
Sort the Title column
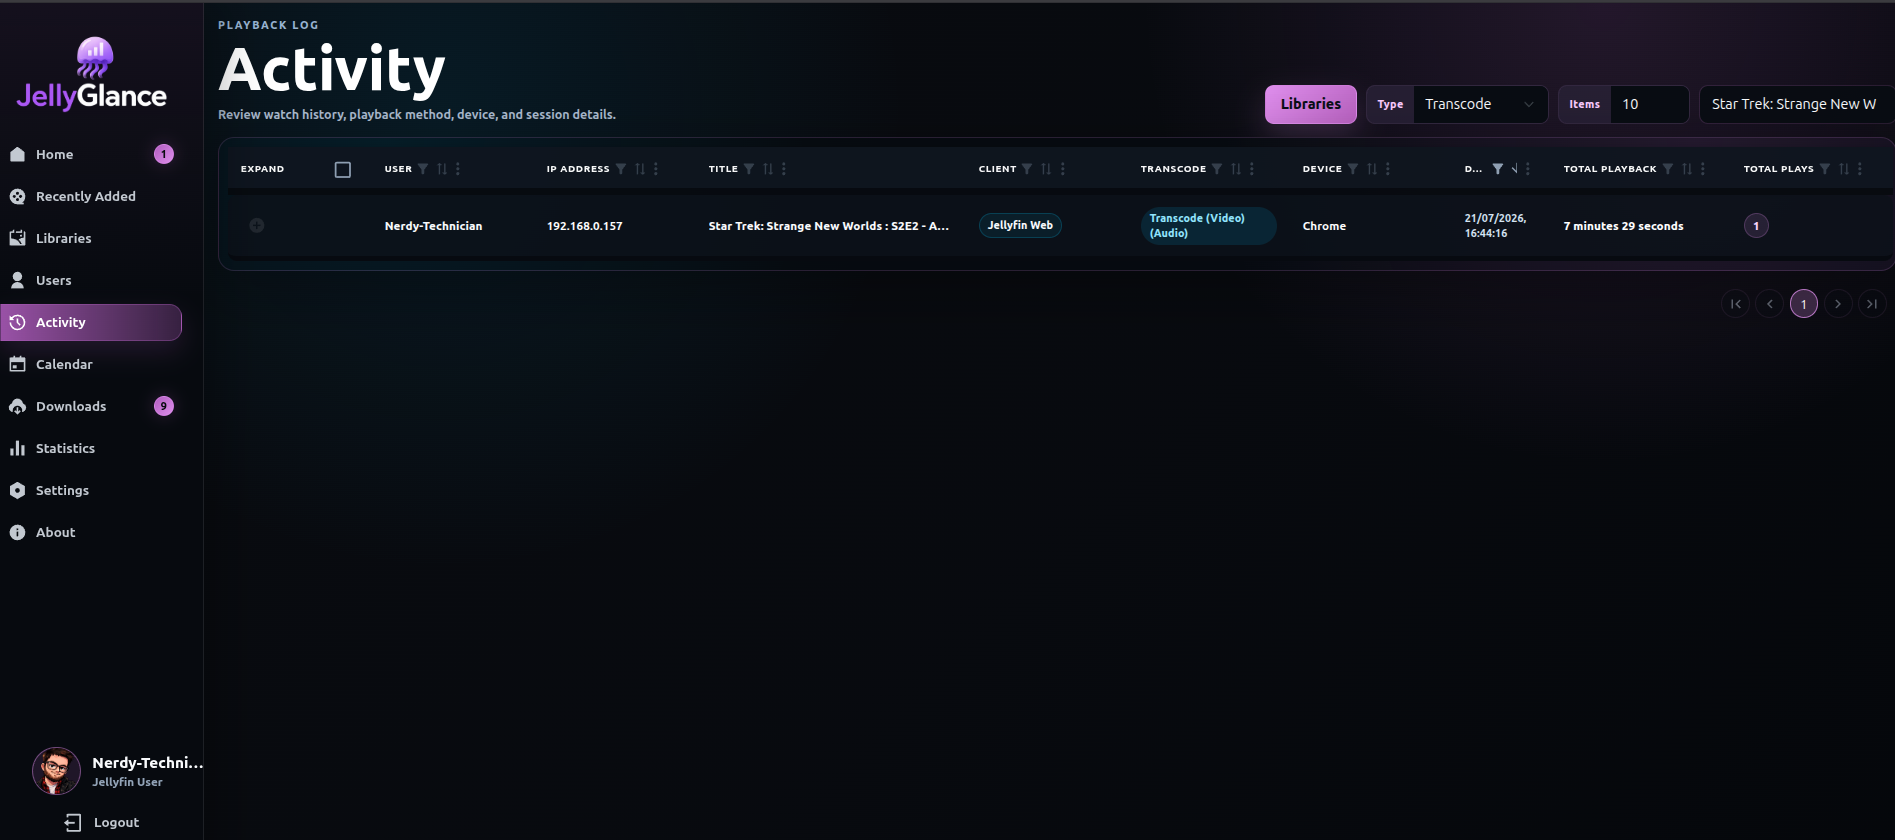click(768, 169)
